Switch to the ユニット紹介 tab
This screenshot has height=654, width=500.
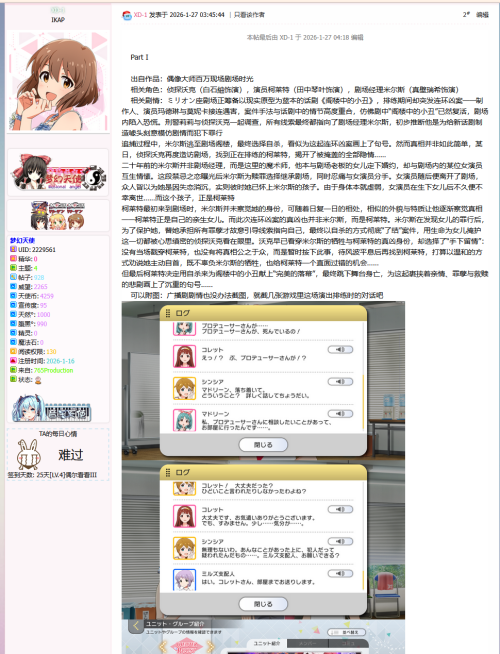pyautogui.click(x=267, y=644)
